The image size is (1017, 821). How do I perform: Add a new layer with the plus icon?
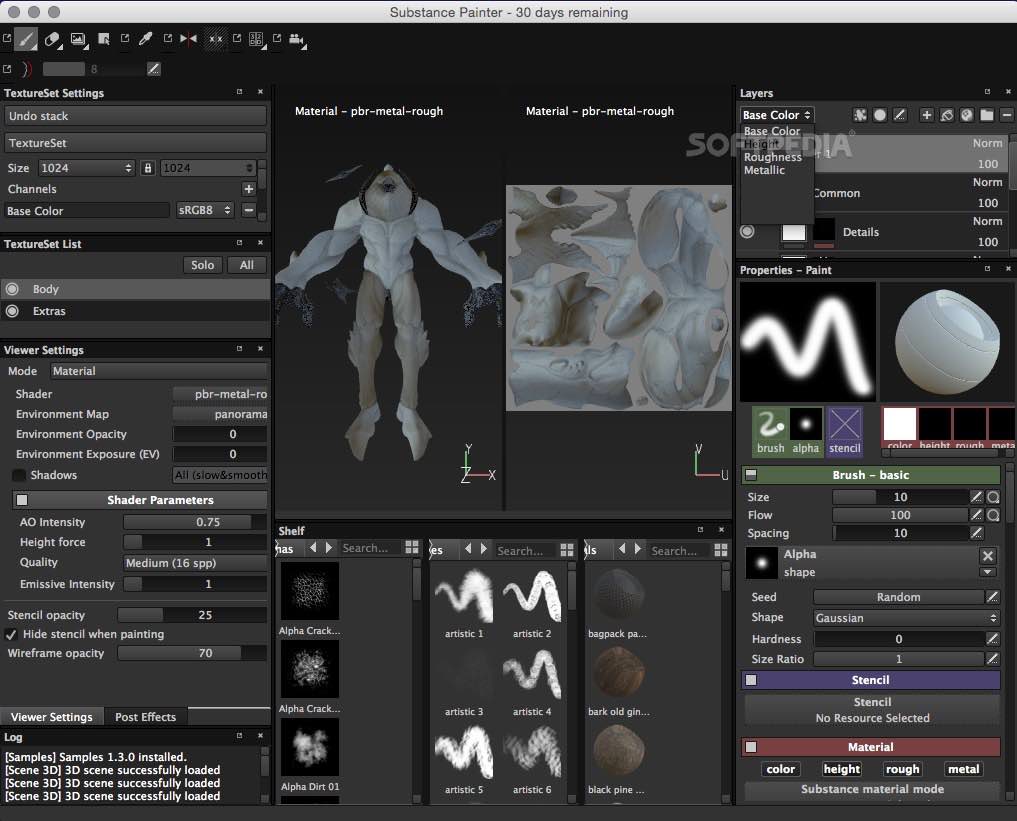tap(926, 115)
